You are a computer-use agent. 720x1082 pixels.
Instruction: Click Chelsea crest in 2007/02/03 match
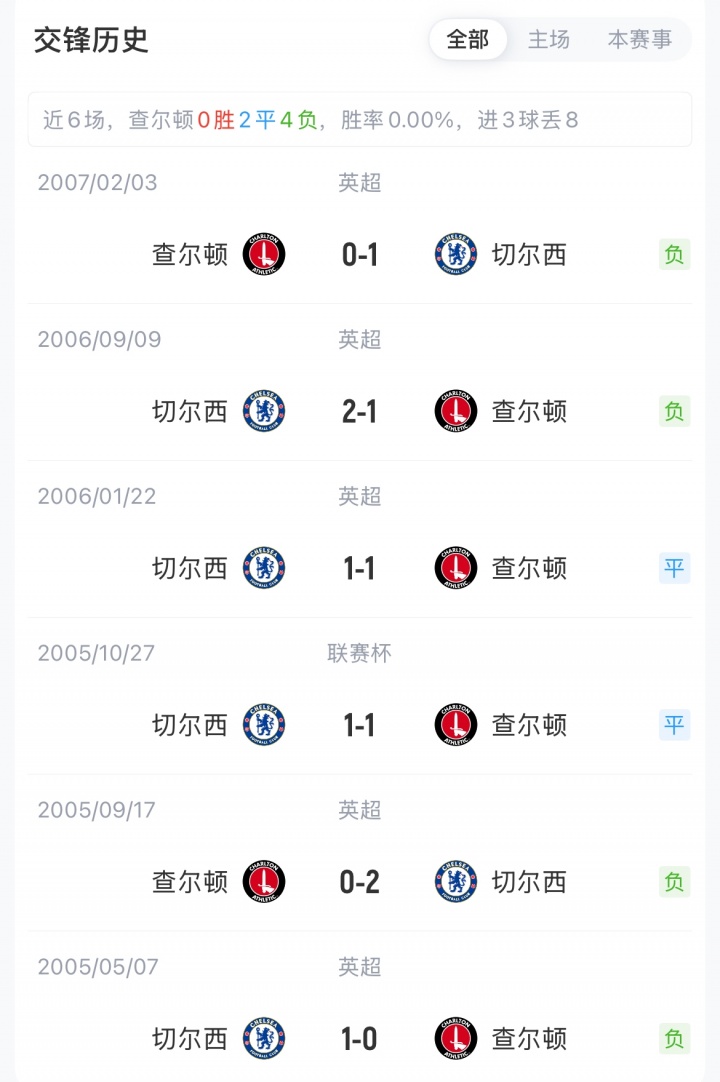(456, 255)
